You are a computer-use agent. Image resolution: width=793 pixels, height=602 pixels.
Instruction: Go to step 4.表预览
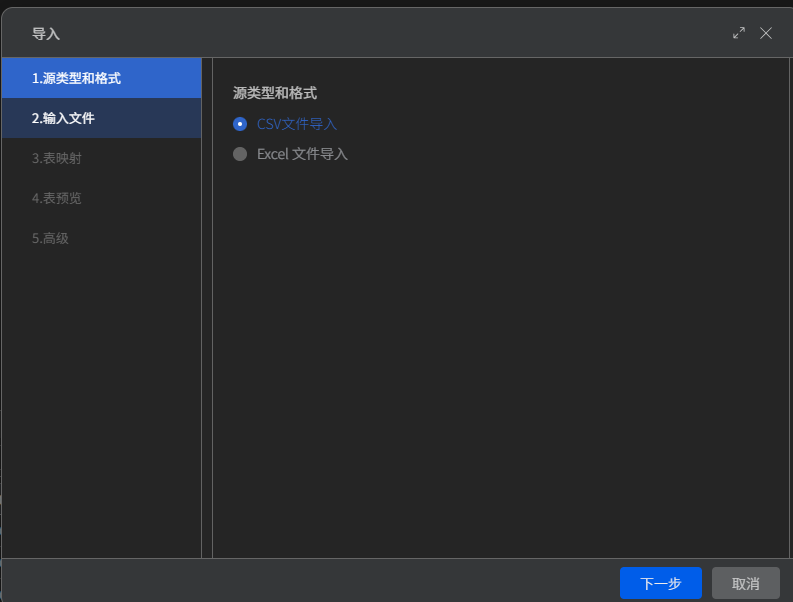(102, 198)
